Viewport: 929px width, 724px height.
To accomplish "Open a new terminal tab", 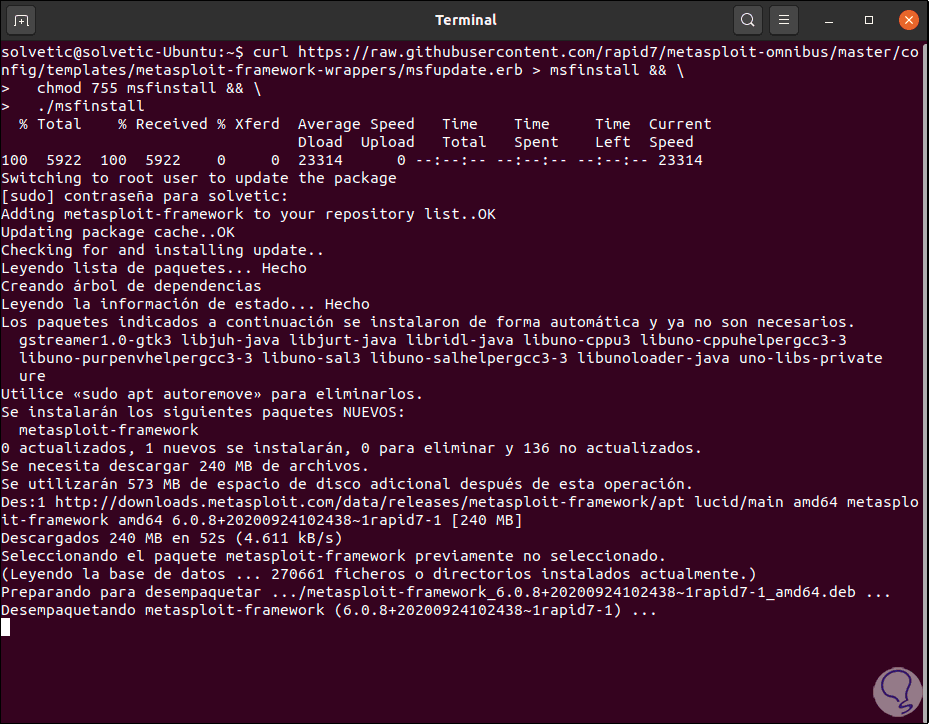I will (21, 20).
